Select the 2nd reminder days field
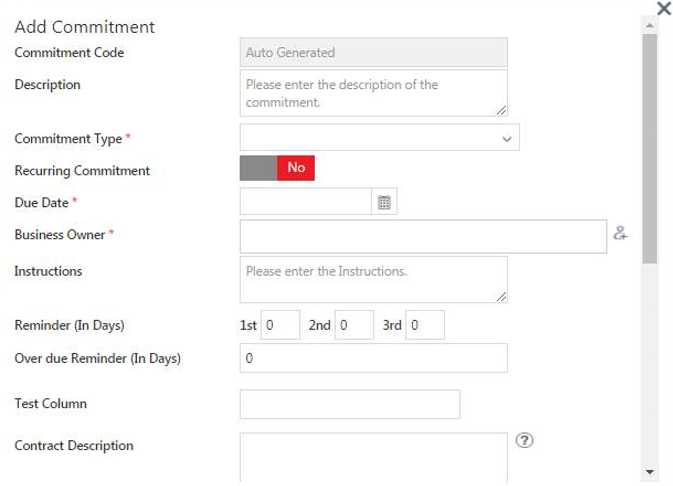The height and width of the screenshot is (486, 673). (354, 325)
